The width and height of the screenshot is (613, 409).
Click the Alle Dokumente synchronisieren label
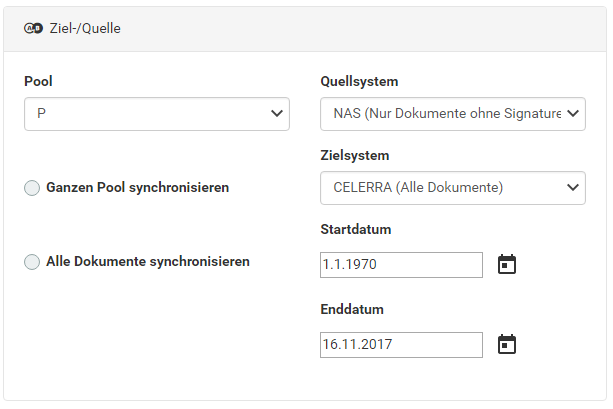pos(148,262)
